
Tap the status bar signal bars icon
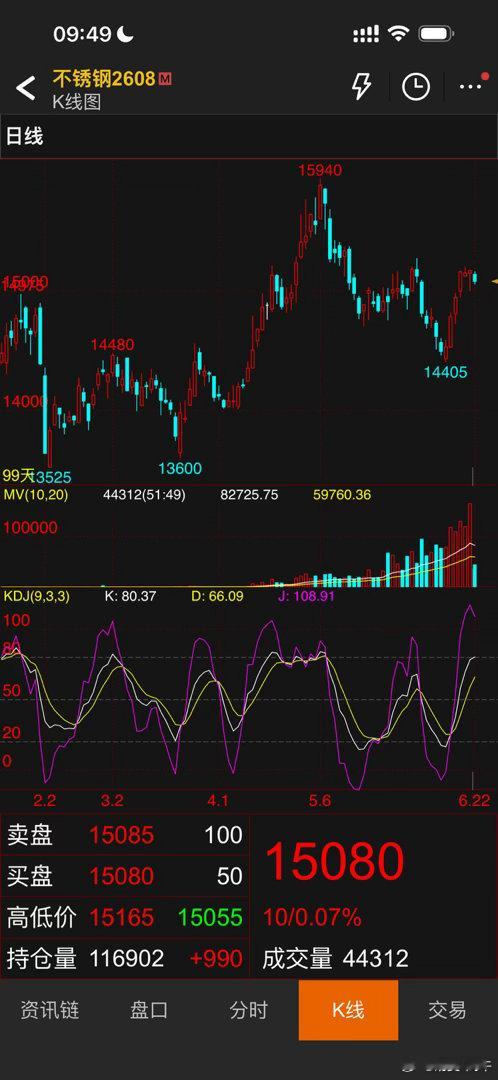click(366, 34)
